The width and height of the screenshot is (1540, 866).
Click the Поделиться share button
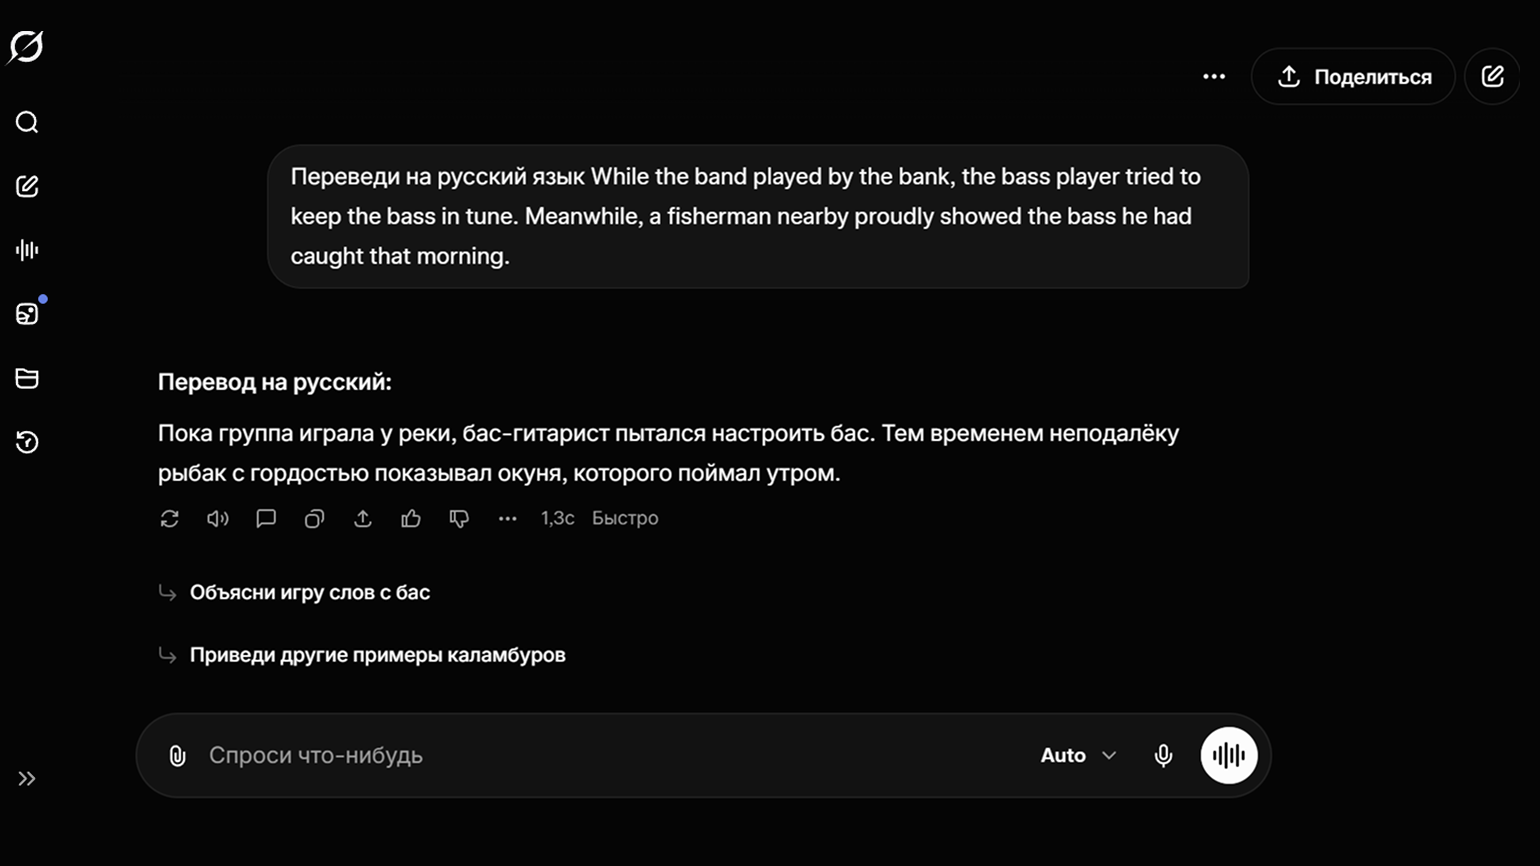pyautogui.click(x=1352, y=76)
